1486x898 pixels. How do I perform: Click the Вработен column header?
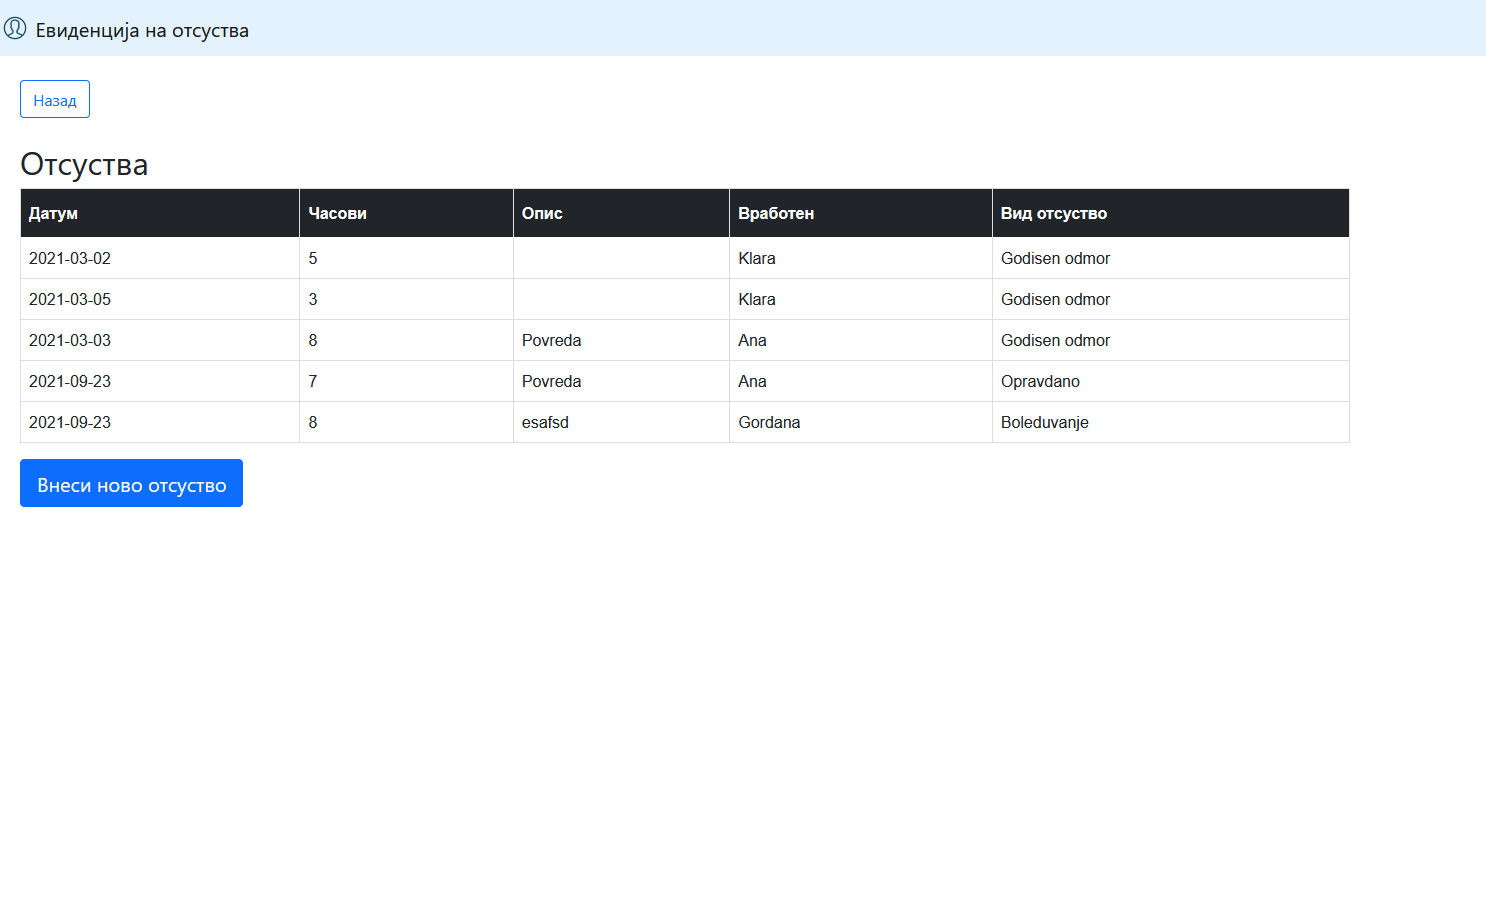(776, 213)
